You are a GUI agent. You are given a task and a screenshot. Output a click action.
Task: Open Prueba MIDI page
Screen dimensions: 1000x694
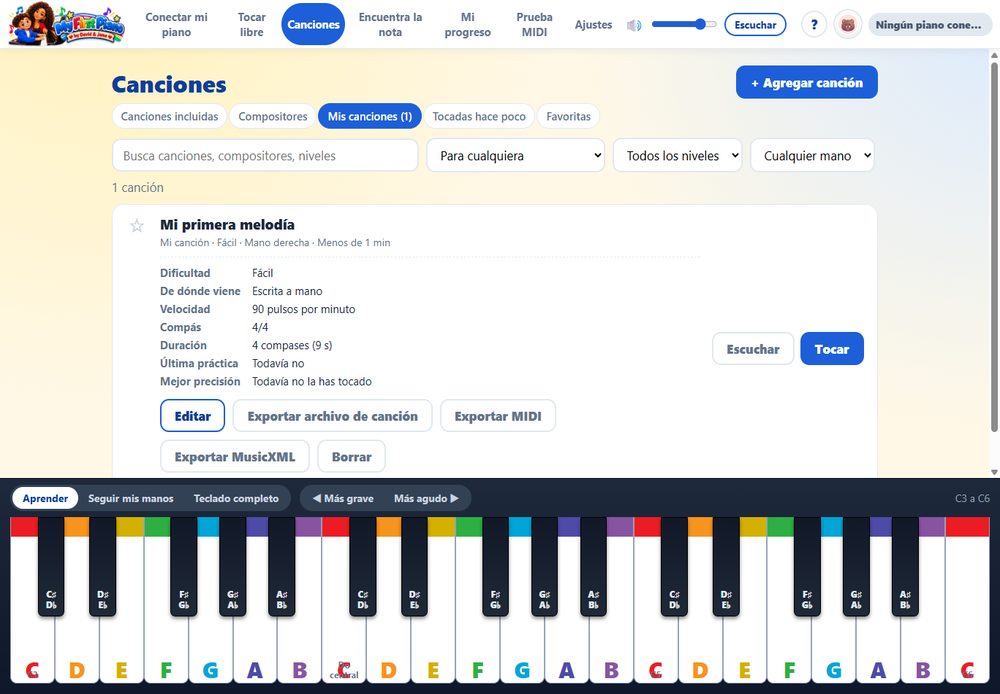534,24
